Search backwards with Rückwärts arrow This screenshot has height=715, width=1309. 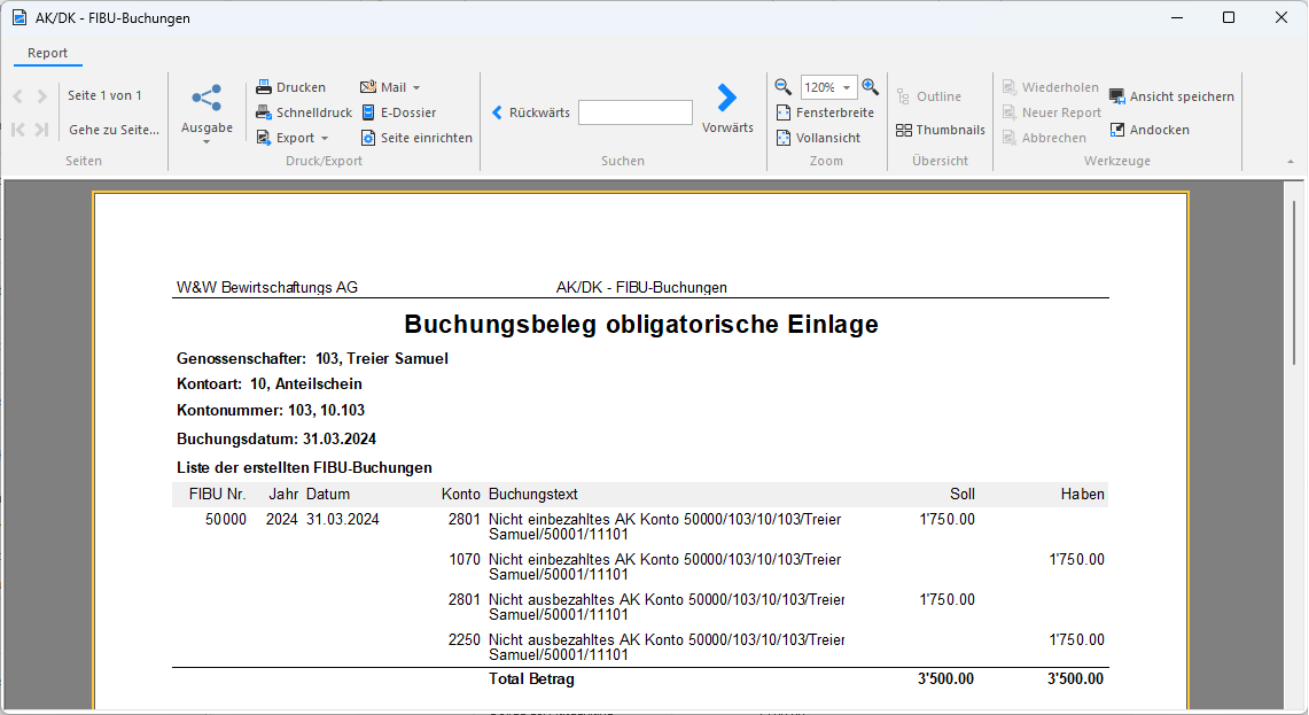coord(497,113)
